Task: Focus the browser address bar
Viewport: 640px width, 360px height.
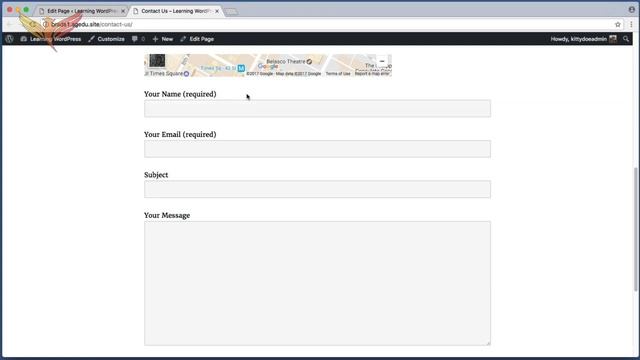Action: tap(327, 24)
